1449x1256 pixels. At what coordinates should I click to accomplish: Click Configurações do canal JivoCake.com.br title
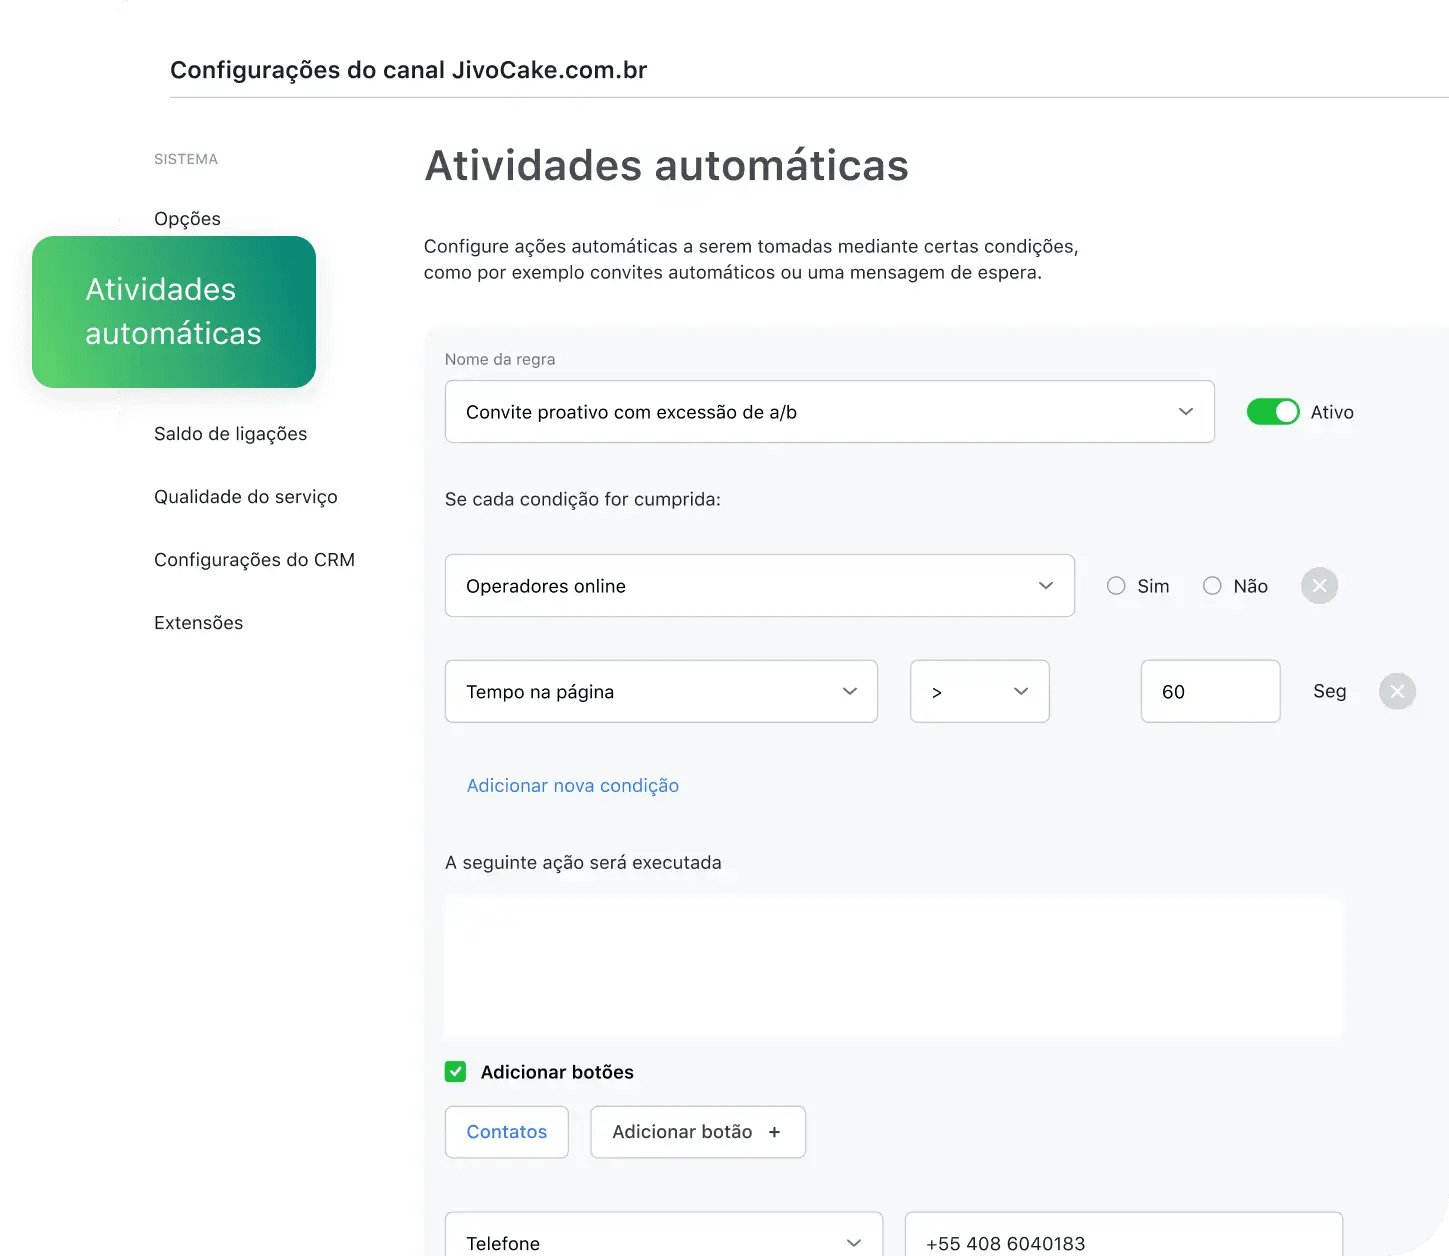coord(409,70)
